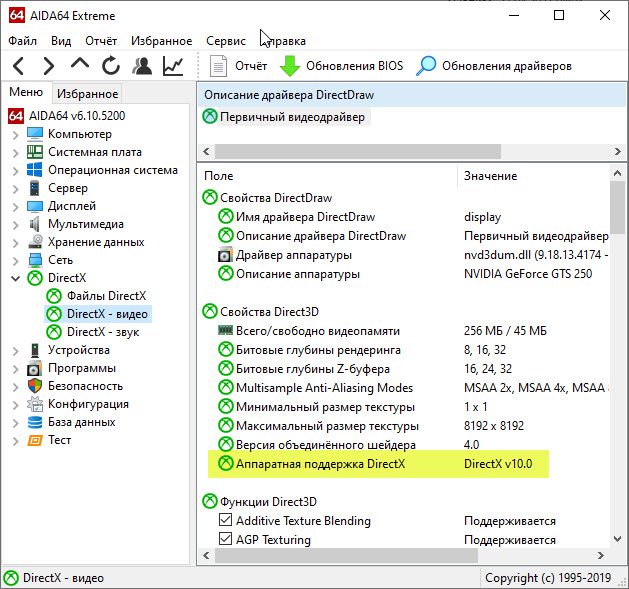This screenshot has height=589, width=629.
Task: Switch to the Избранное sidebar tab
Action: point(87,94)
